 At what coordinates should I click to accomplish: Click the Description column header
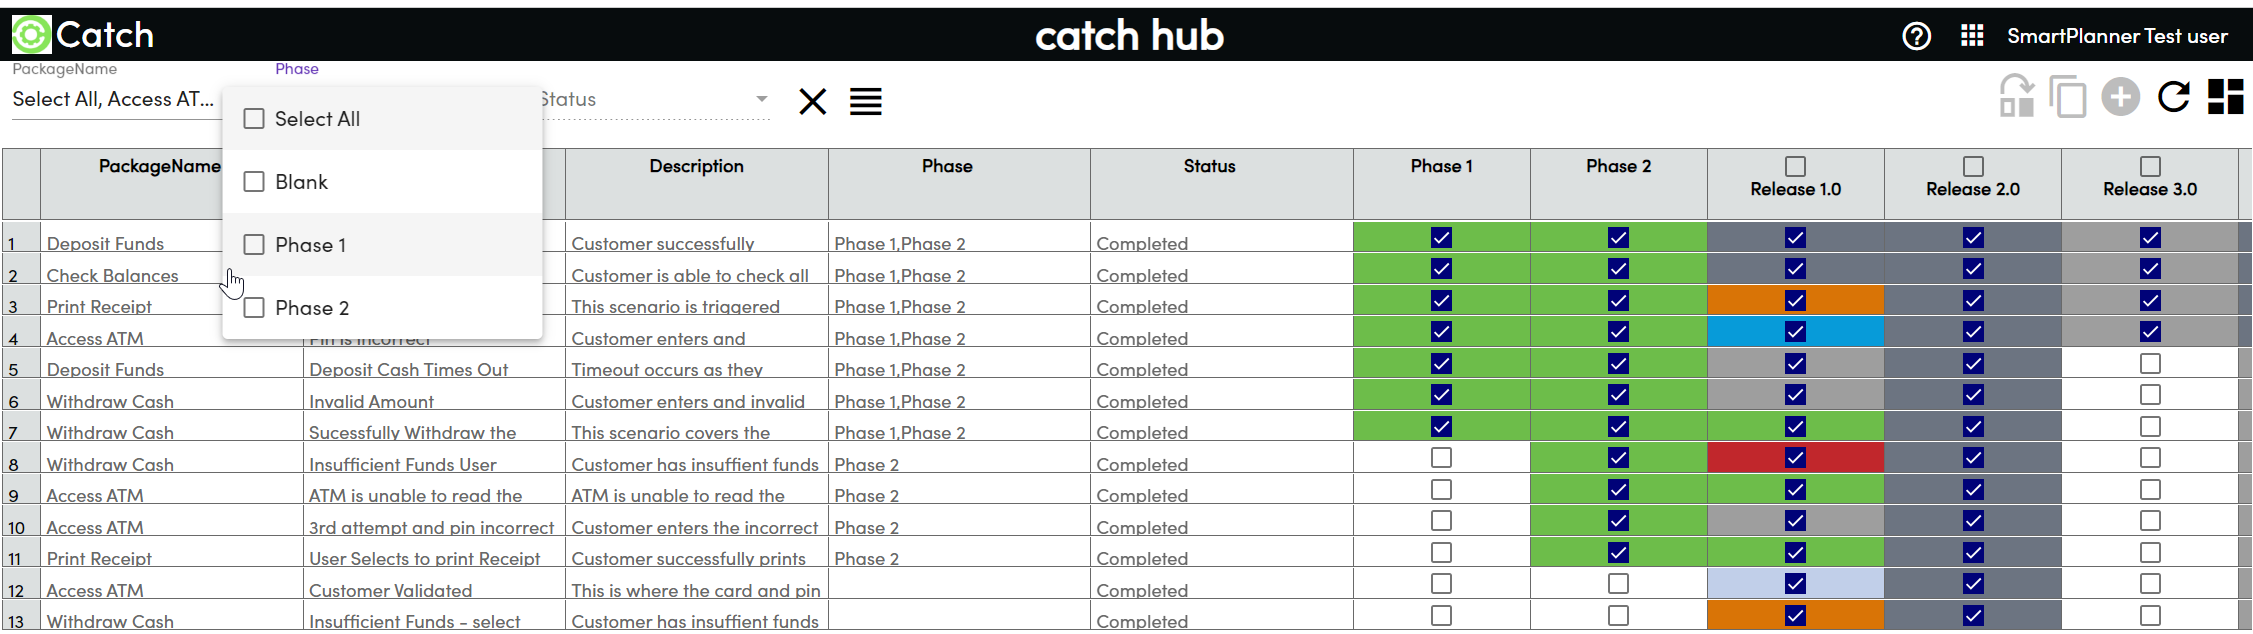pos(696,166)
